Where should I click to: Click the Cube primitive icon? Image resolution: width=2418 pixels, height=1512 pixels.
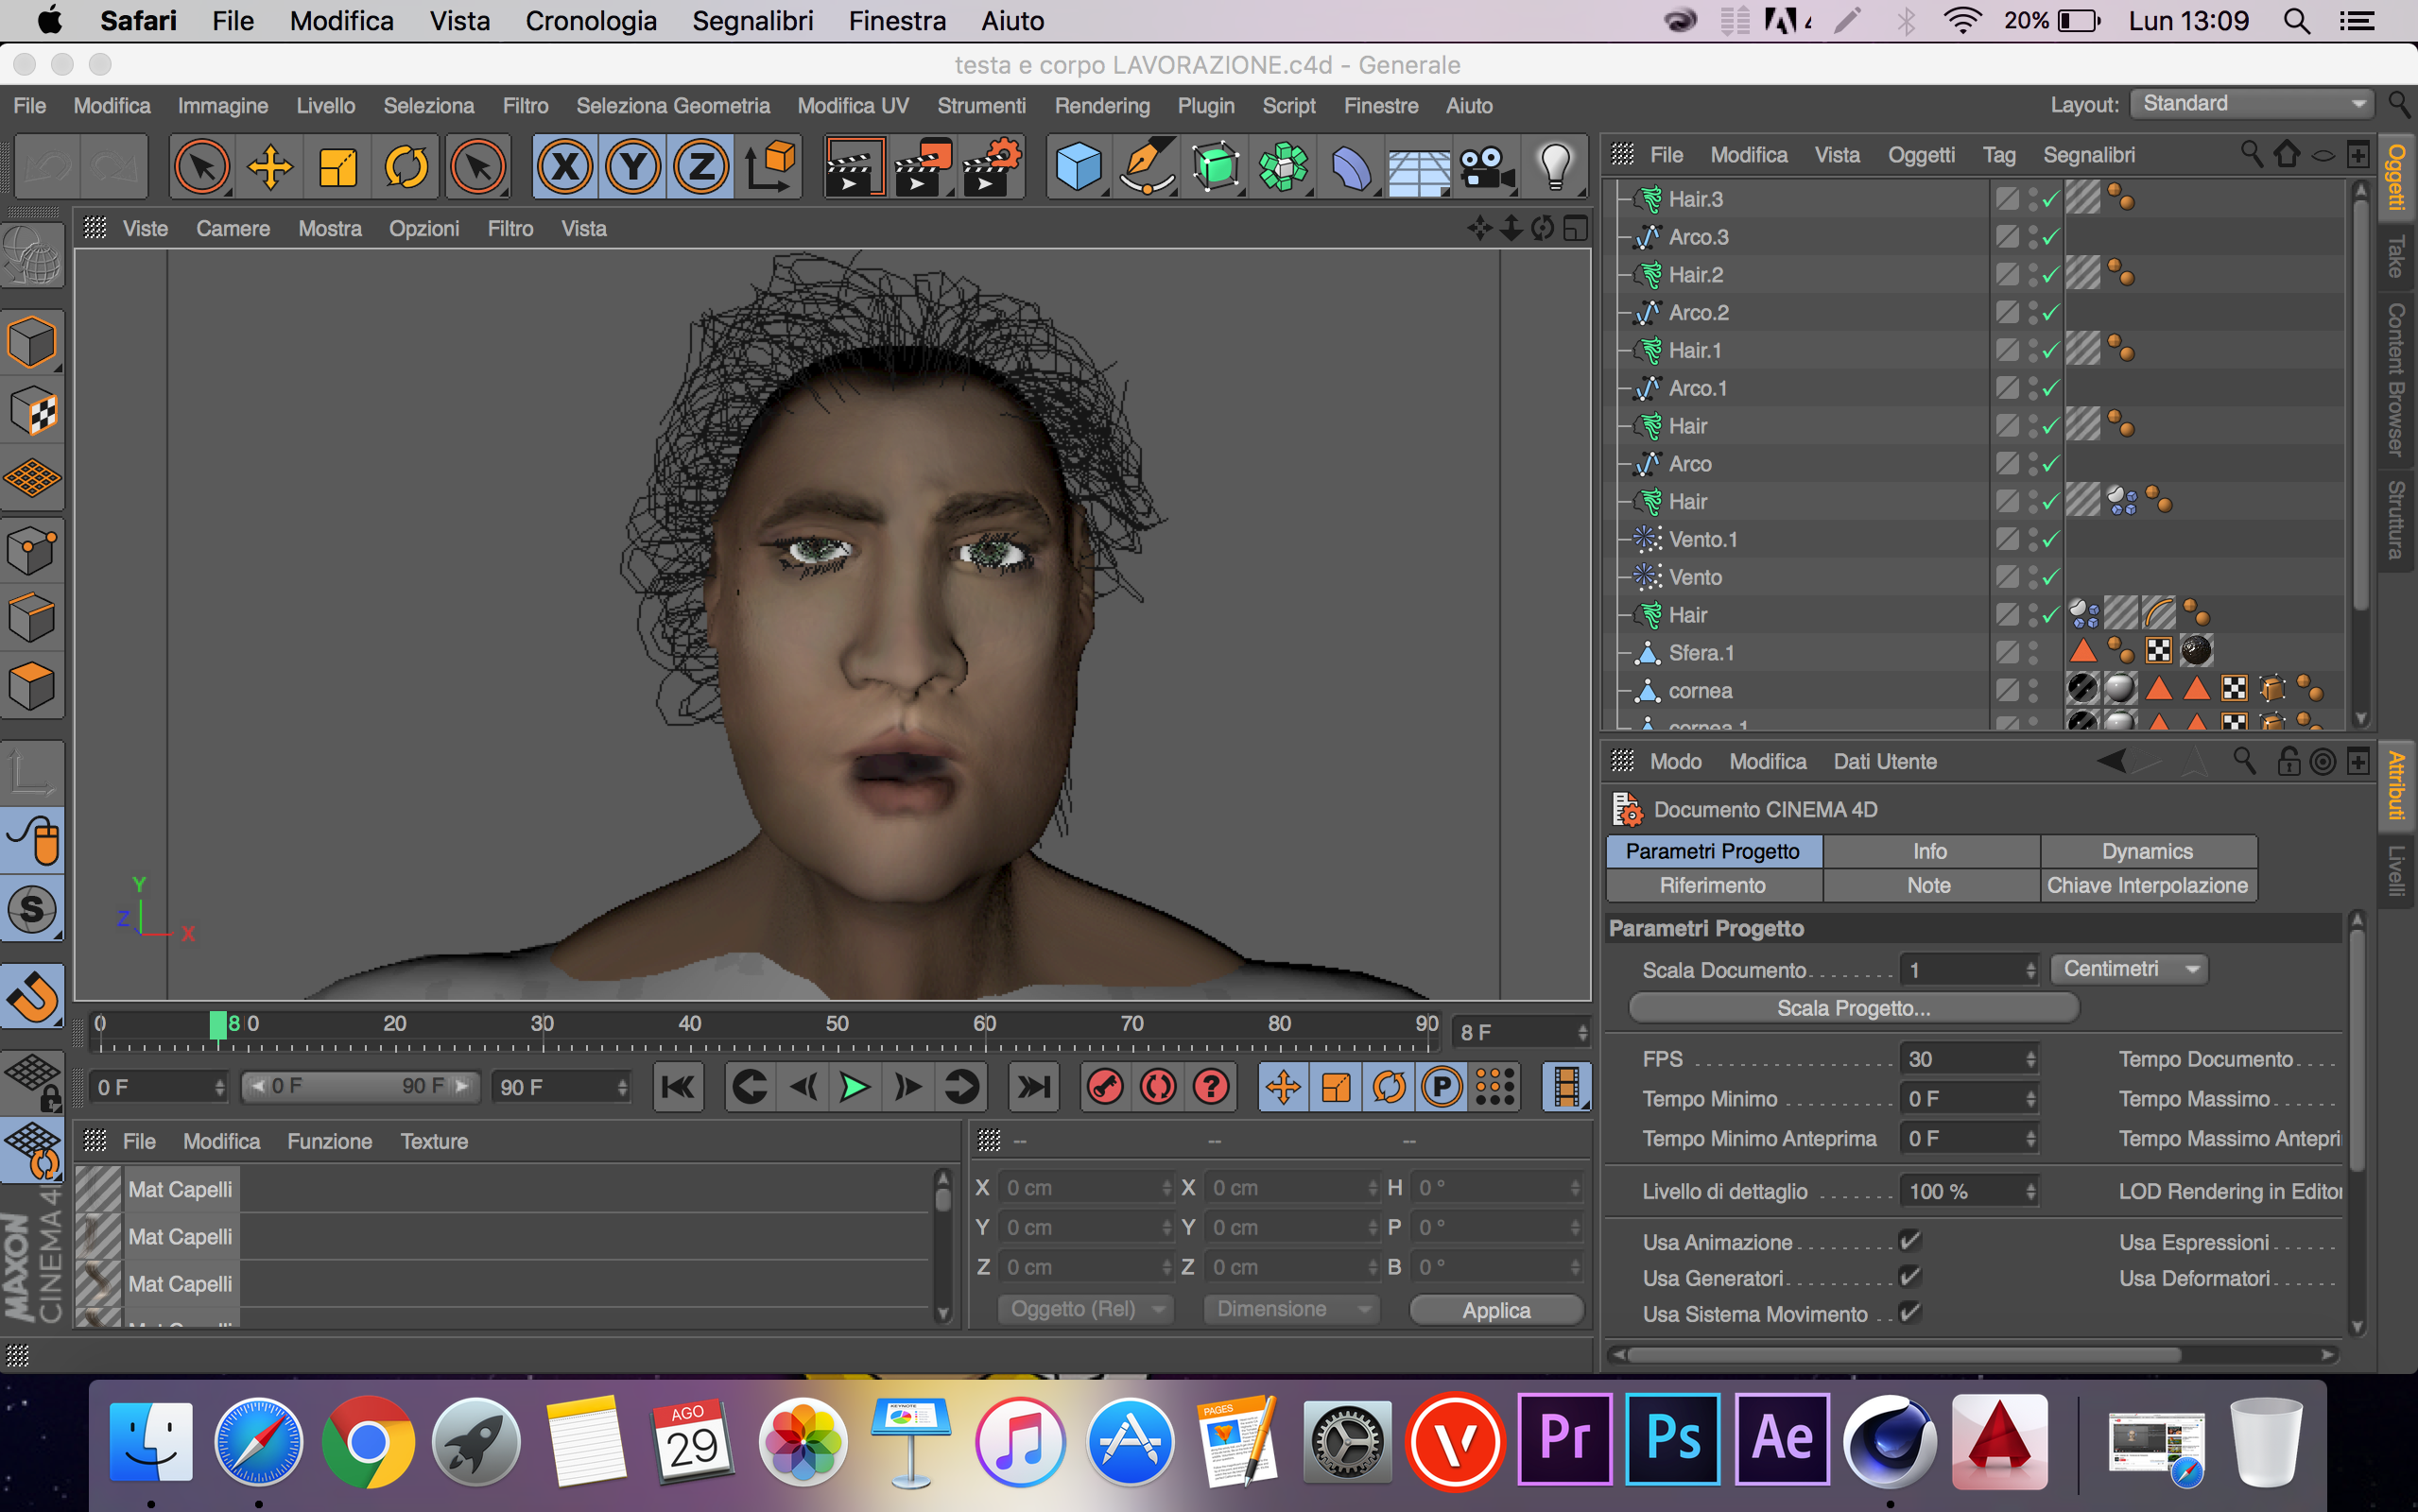1078,166
